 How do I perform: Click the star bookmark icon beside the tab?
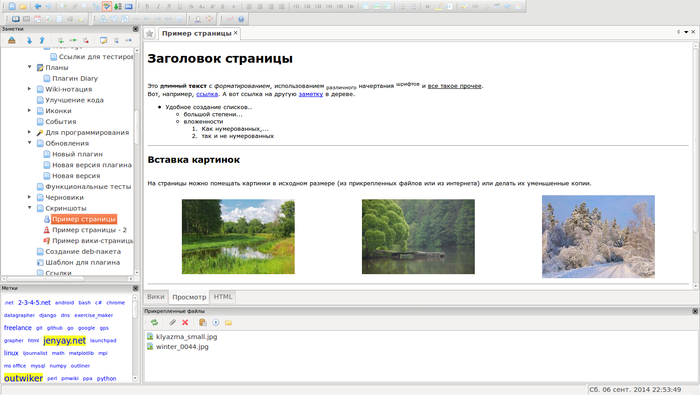150,33
